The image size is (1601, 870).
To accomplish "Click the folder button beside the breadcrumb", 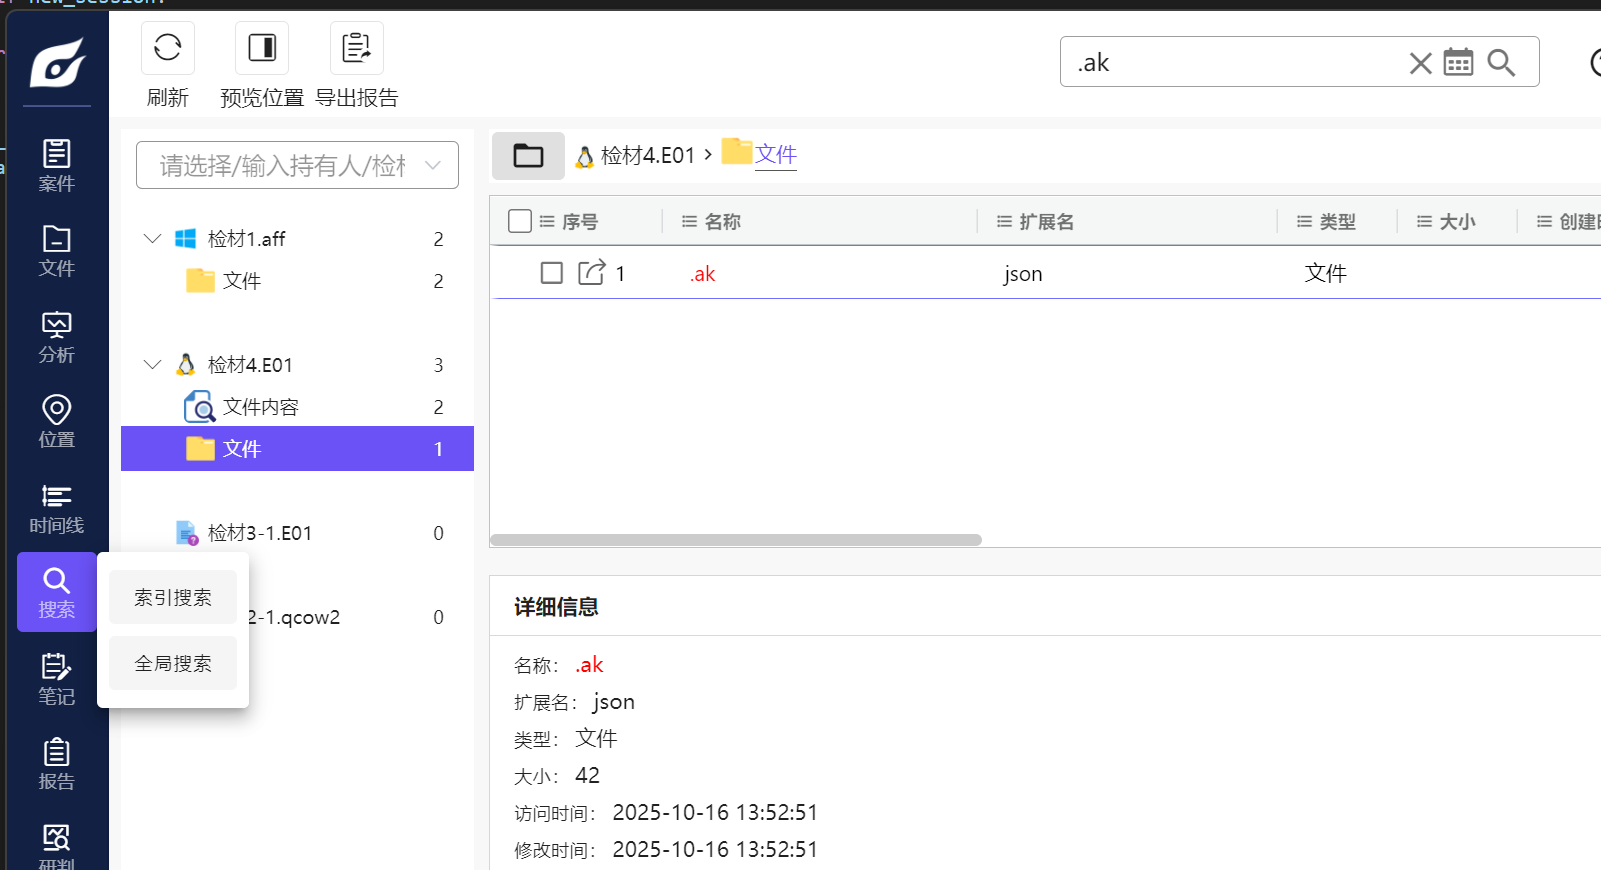I will 528,155.
